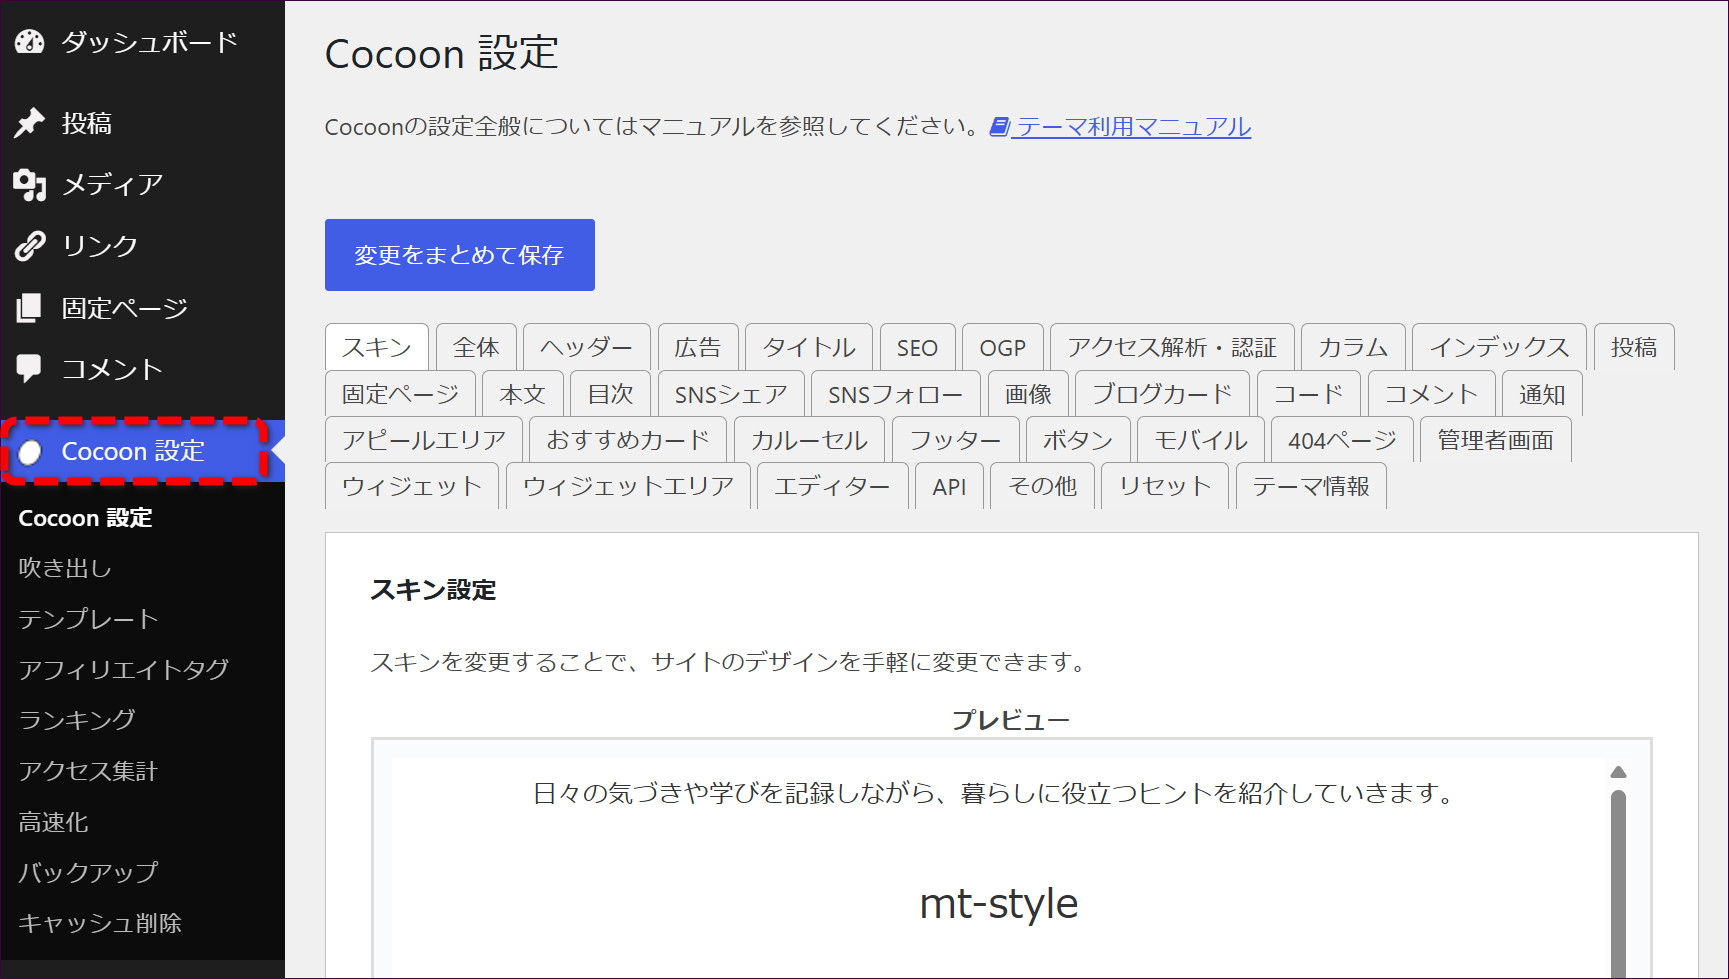
Task: Switch to the コメント settings tab
Action: point(1432,394)
